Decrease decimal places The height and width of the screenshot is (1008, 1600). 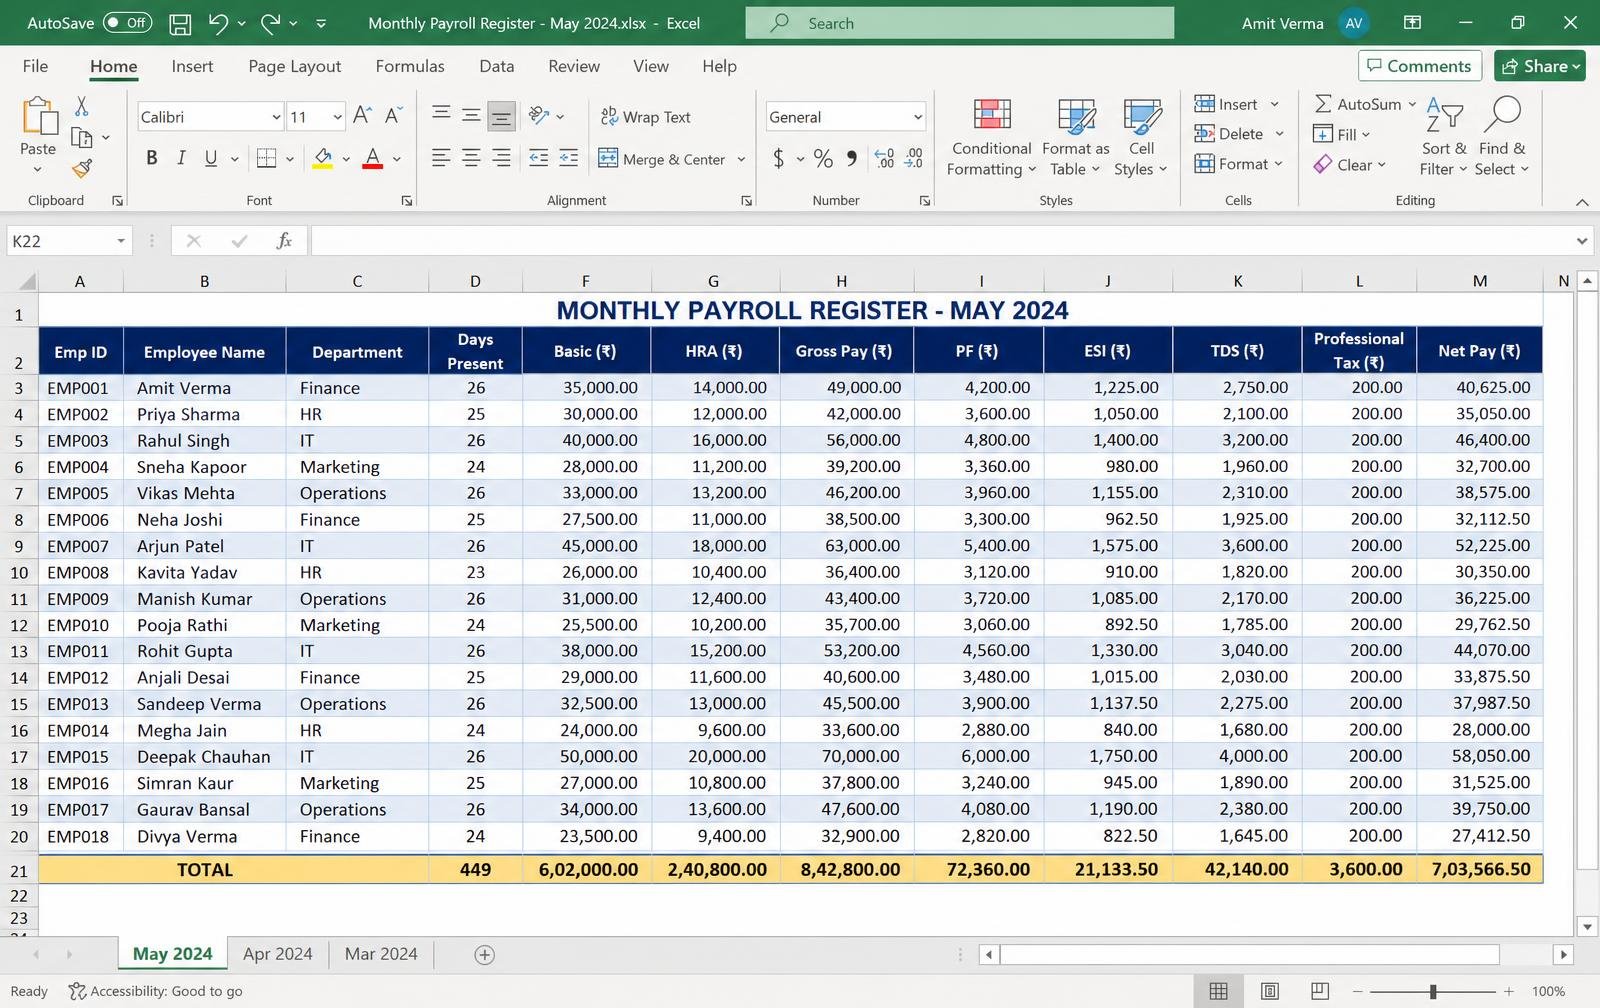[x=914, y=158]
